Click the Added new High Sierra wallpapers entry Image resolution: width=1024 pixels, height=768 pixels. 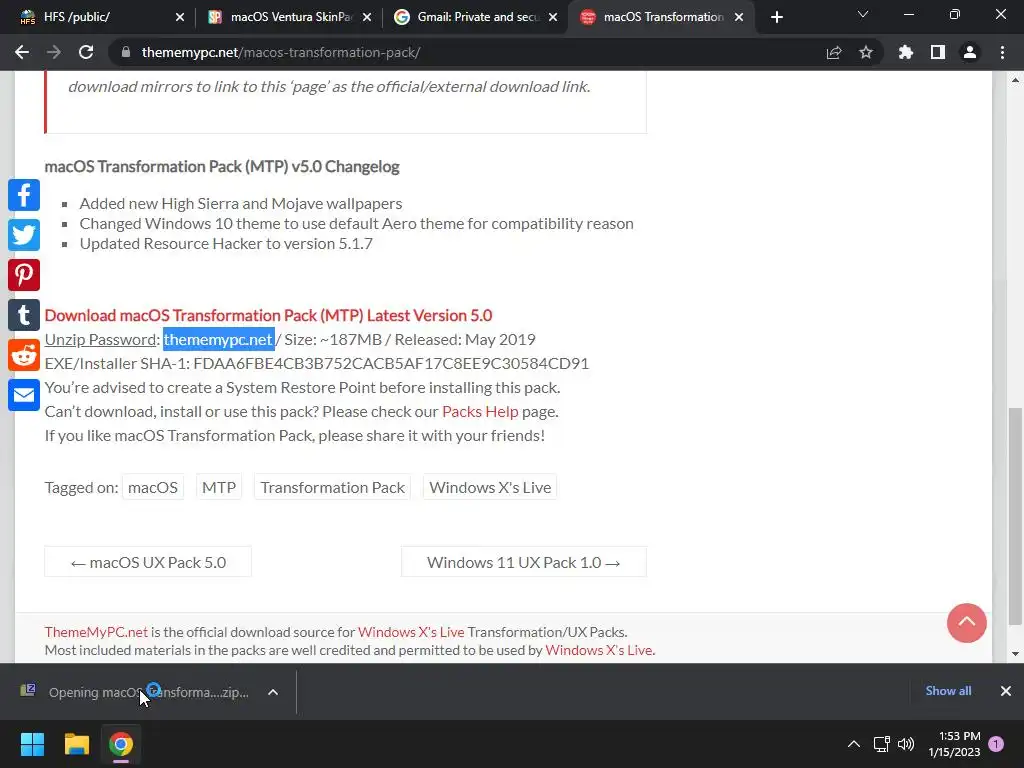coord(241,204)
